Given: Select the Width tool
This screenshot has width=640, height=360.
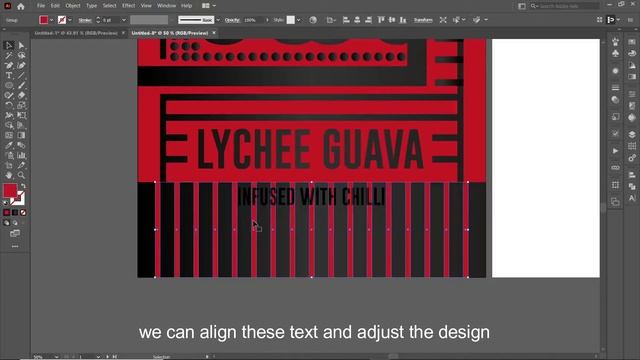Looking at the screenshot, I should [x=9, y=116].
